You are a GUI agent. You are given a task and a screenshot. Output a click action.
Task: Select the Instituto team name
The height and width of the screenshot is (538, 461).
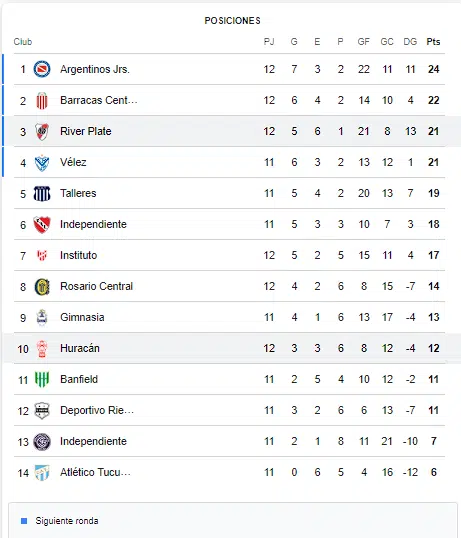[x=79, y=255]
